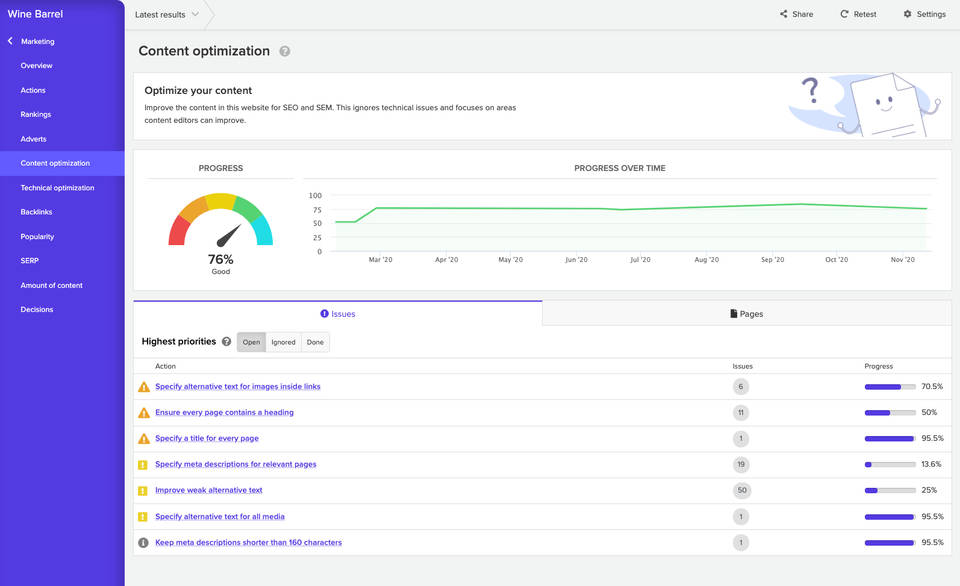Click the warning icon for alternative text in links
Viewport: 960px width, 586px height.
144,387
